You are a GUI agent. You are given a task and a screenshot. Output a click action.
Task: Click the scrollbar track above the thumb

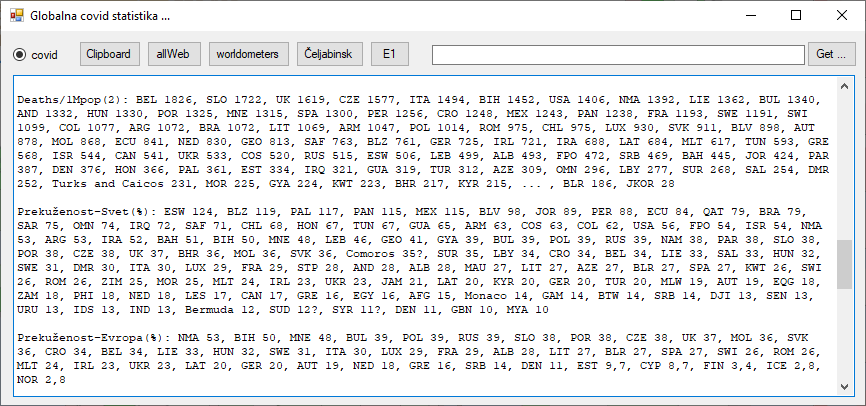tap(845, 160)
